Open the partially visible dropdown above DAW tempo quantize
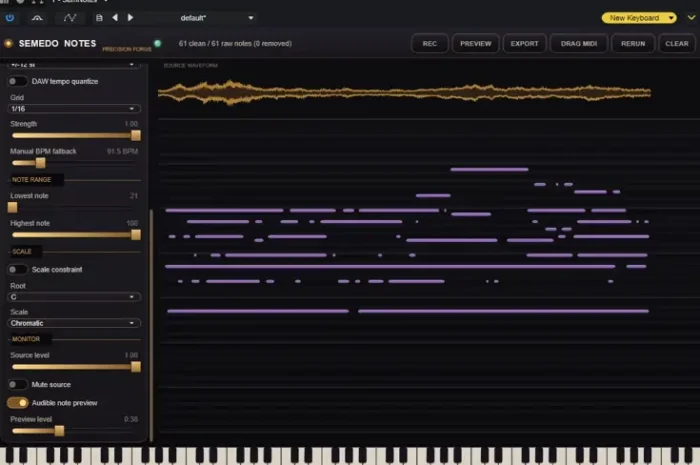The height and width of the screenshot is (465, 700). 74,65
